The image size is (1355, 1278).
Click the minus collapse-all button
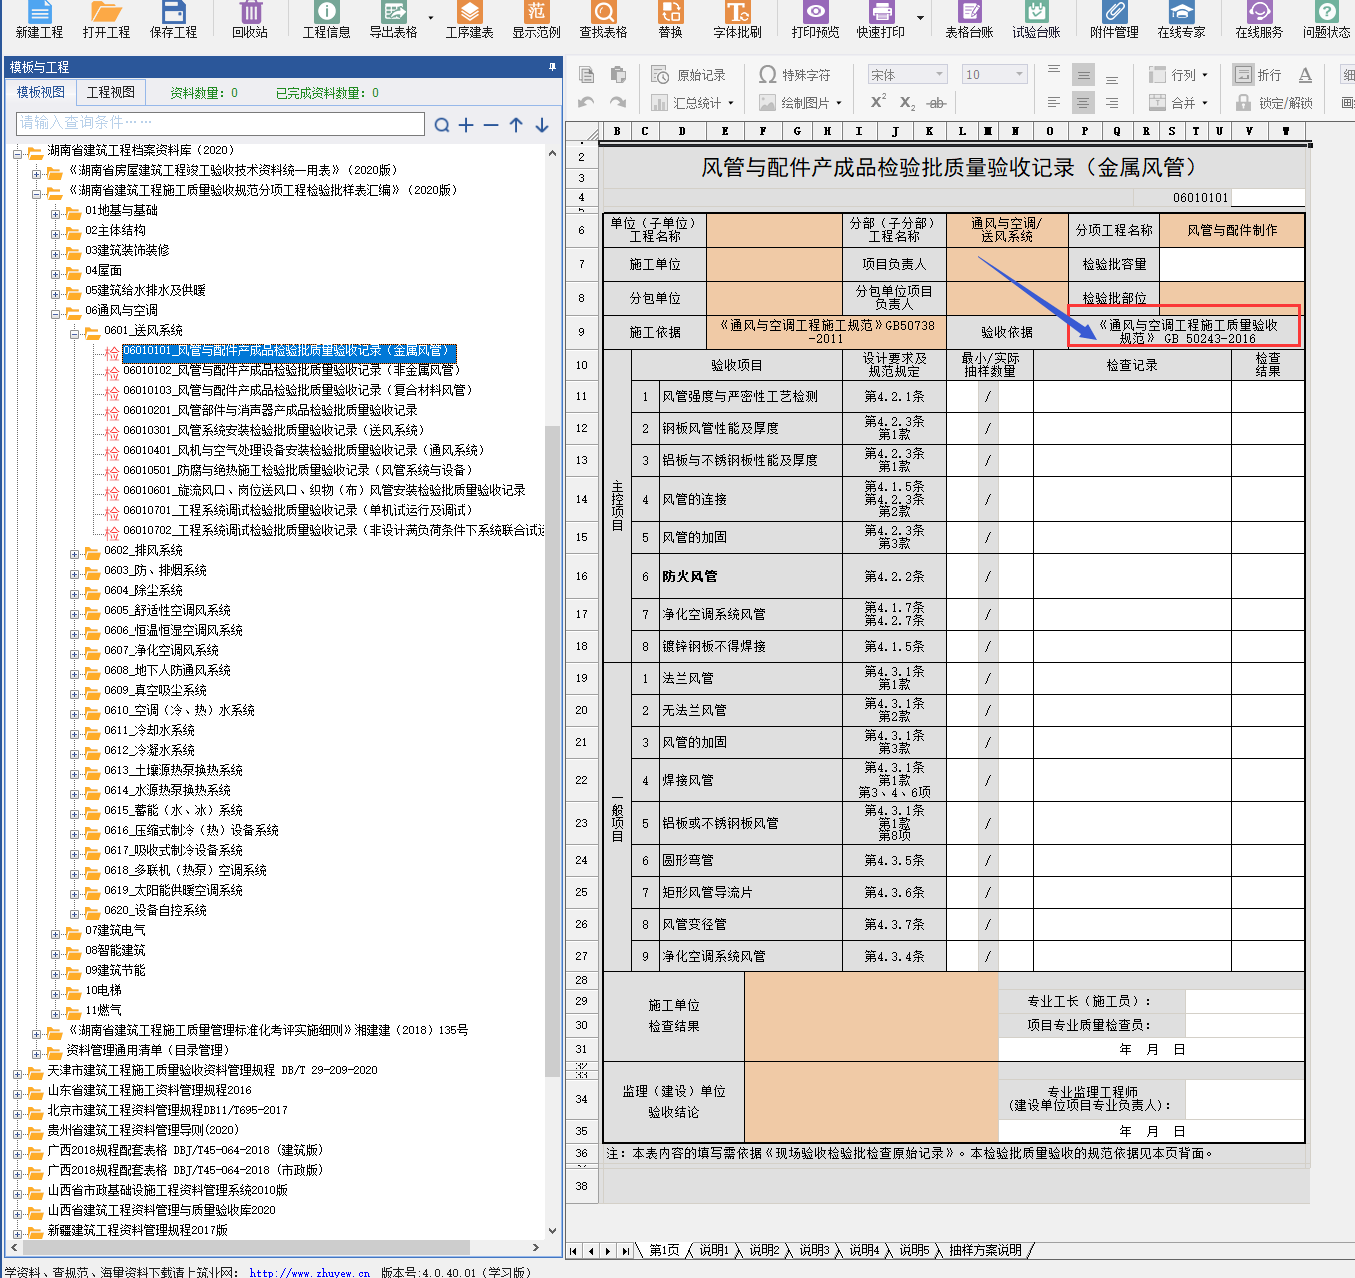click(491, 124)
